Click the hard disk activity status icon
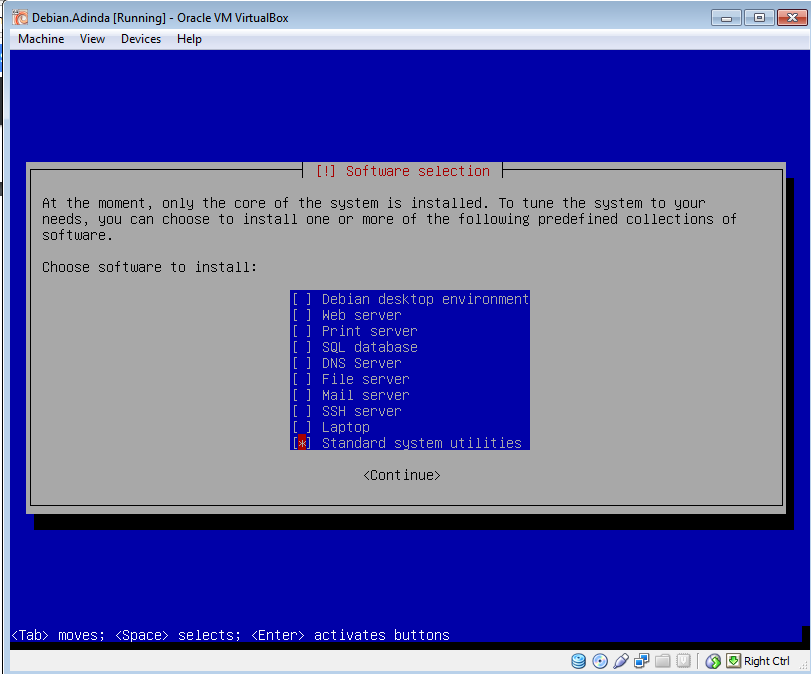The width and height of the screenshot is (811, 674). click(578, 661)
